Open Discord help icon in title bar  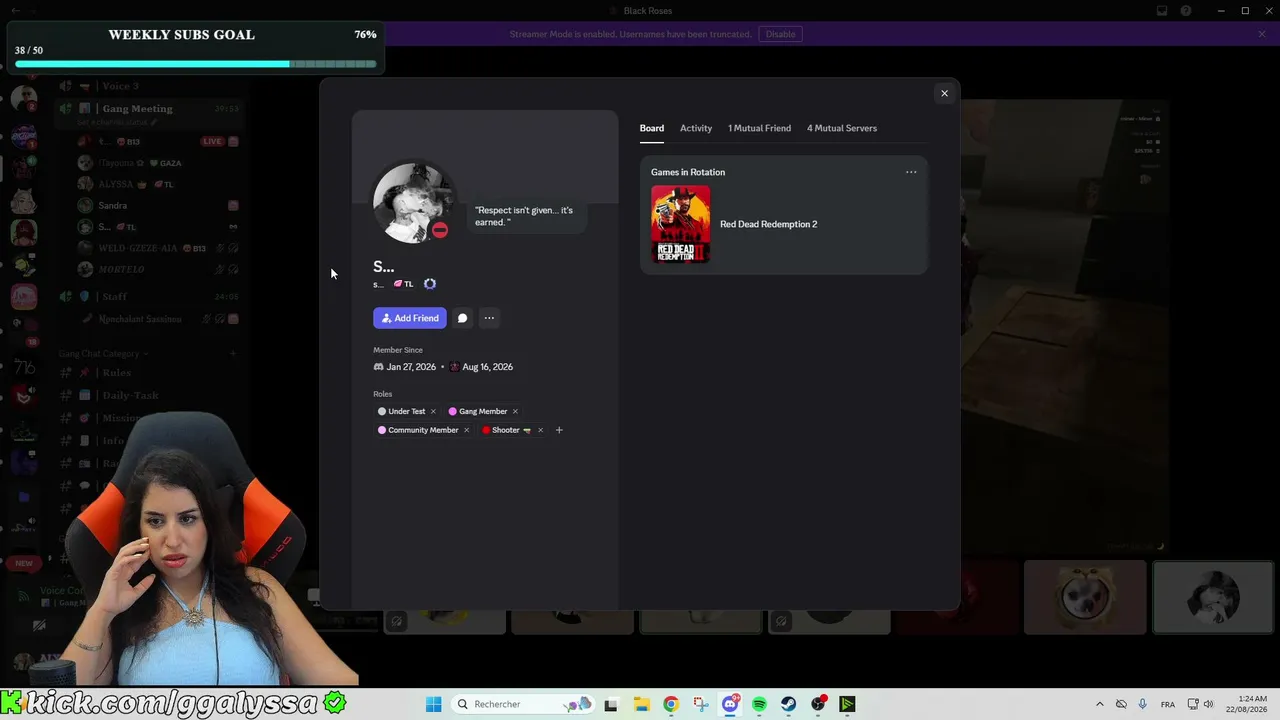tap(1186, 11)
